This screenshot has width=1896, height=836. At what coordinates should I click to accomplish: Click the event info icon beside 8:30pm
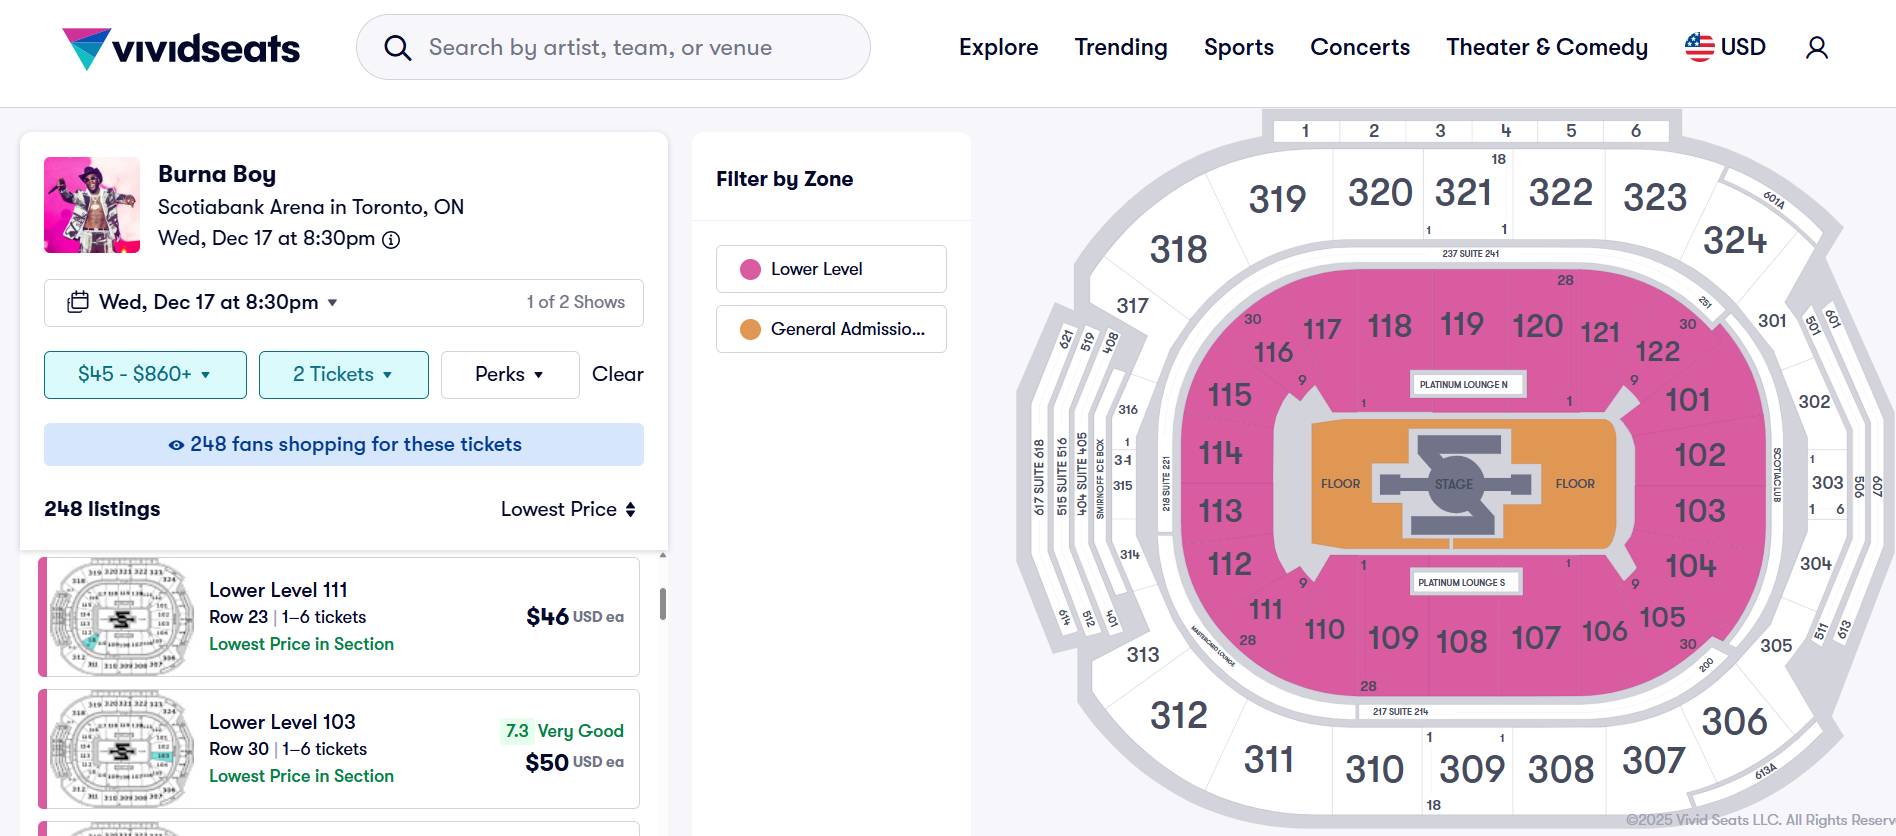pos(392,239)
